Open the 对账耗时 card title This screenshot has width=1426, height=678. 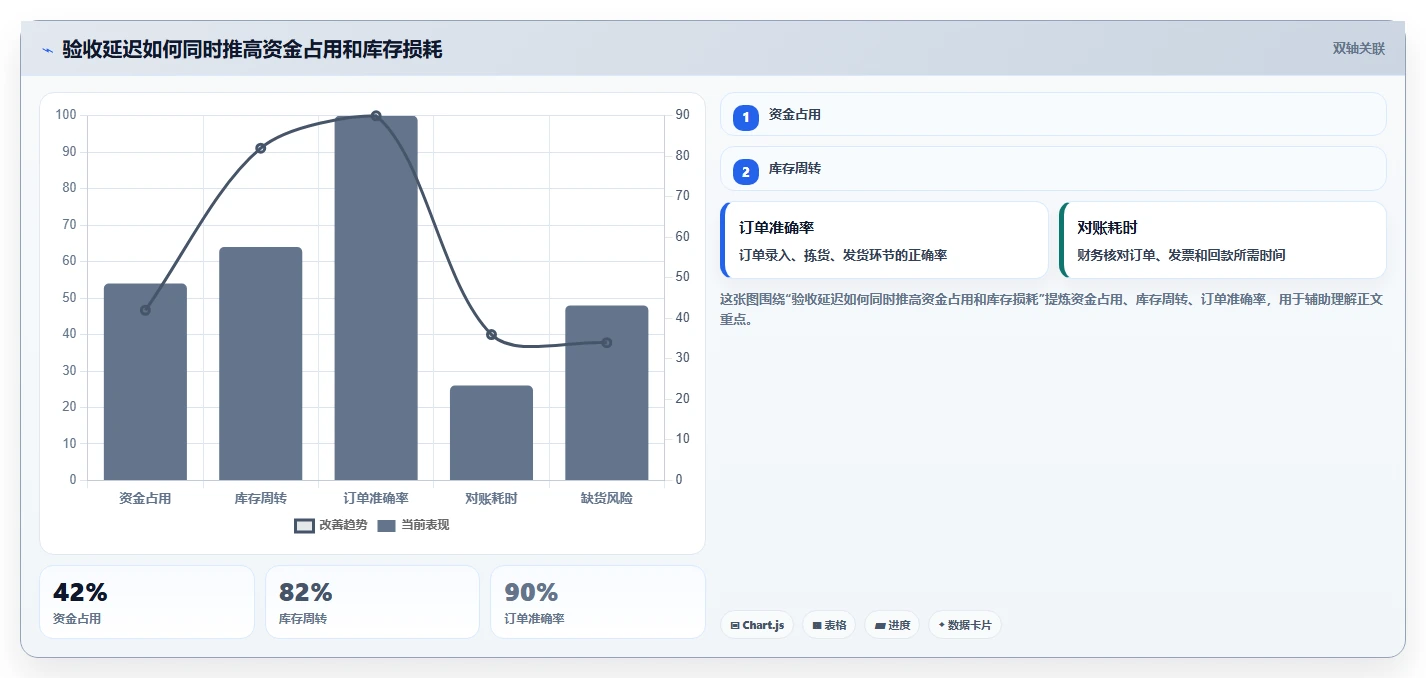[x=1107, y=228]
